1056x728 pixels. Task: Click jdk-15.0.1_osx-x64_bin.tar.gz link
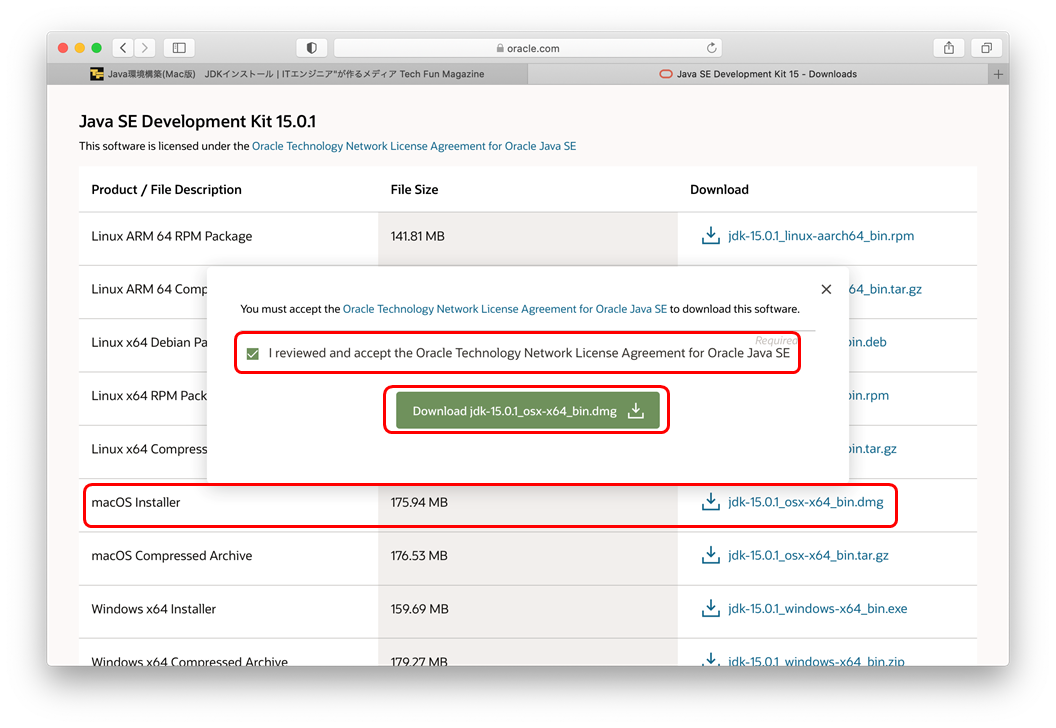pos(808,555)
